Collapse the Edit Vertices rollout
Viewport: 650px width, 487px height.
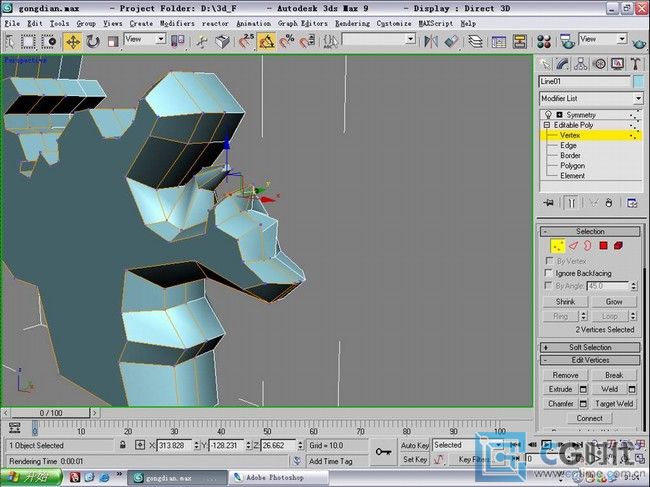tap(590, 360)
